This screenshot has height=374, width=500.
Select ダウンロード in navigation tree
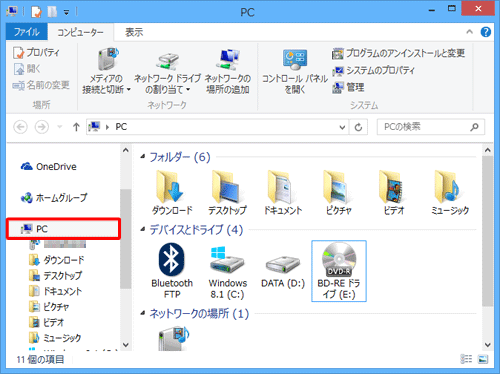point(57,260)
